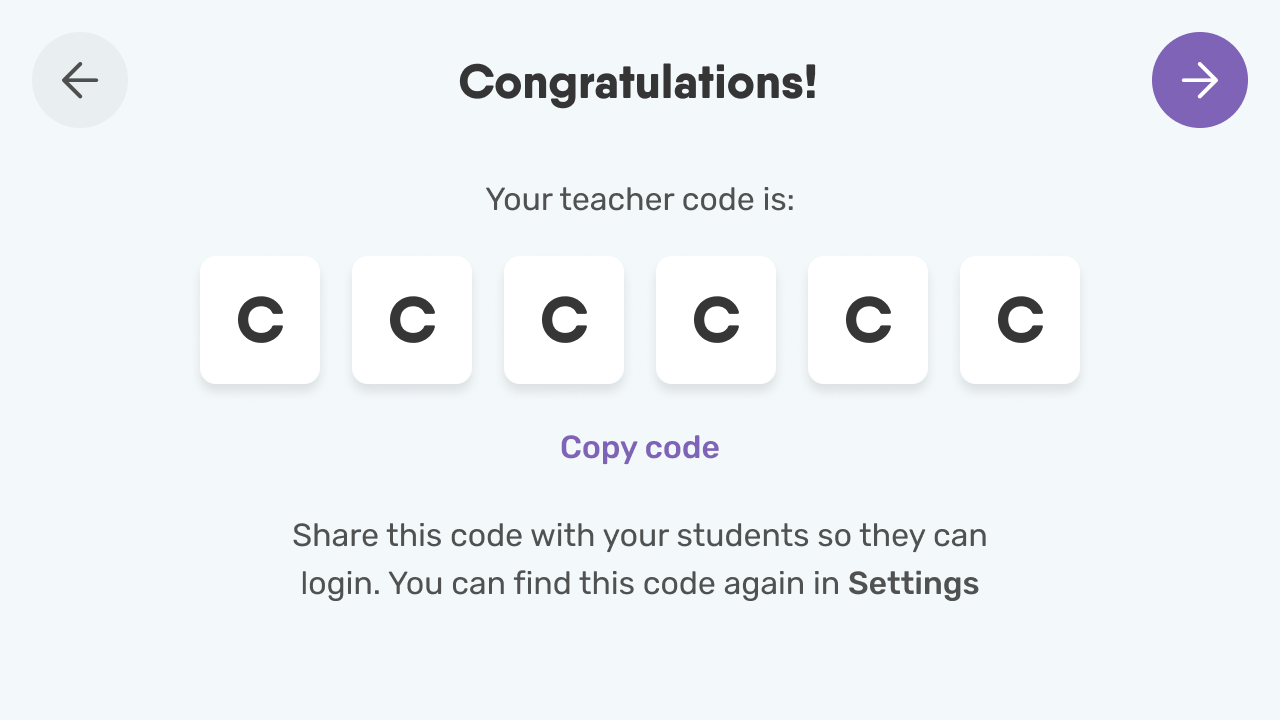Click the "Your teacher code is:" label
The image size is (1280, 720).
click(640, 200)
